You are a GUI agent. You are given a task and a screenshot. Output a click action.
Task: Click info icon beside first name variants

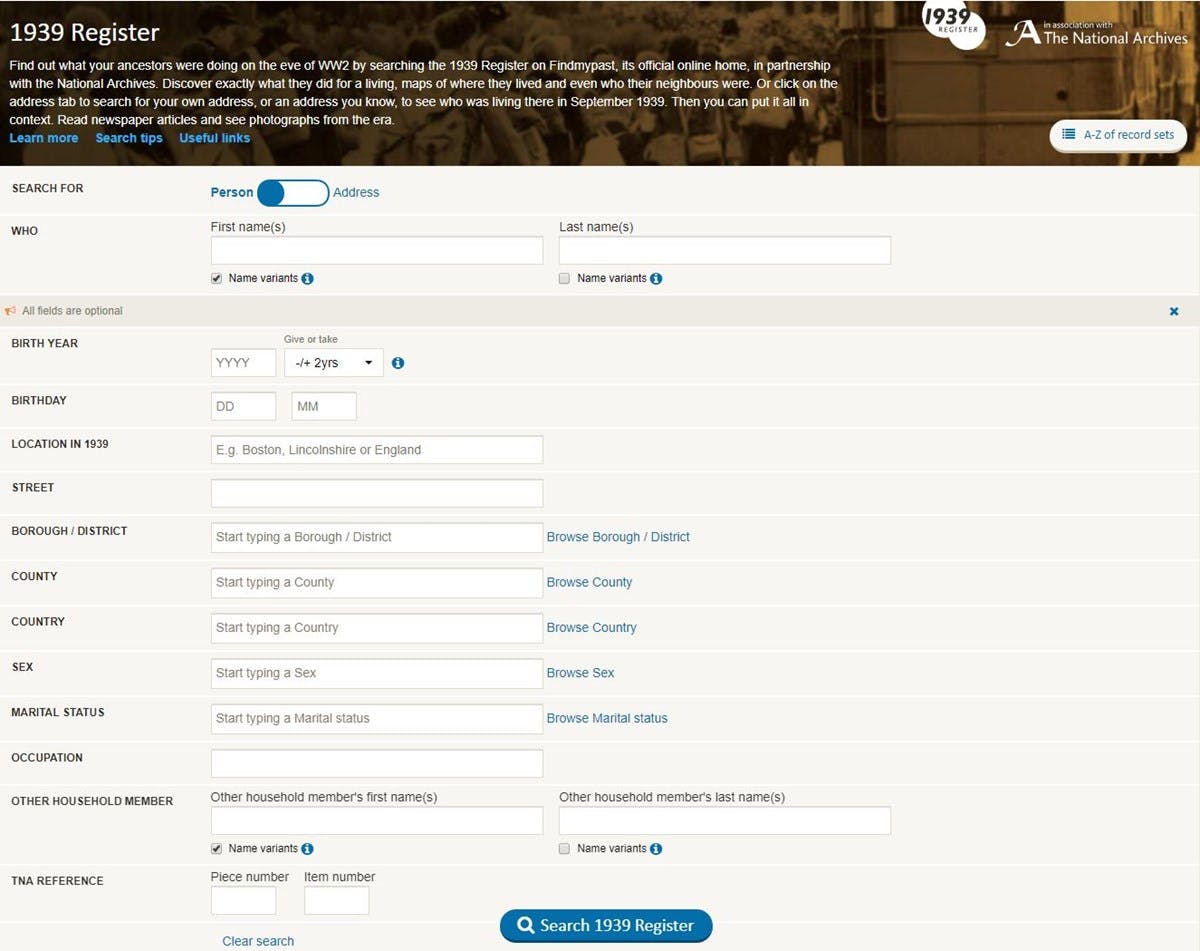pos(307,279)
